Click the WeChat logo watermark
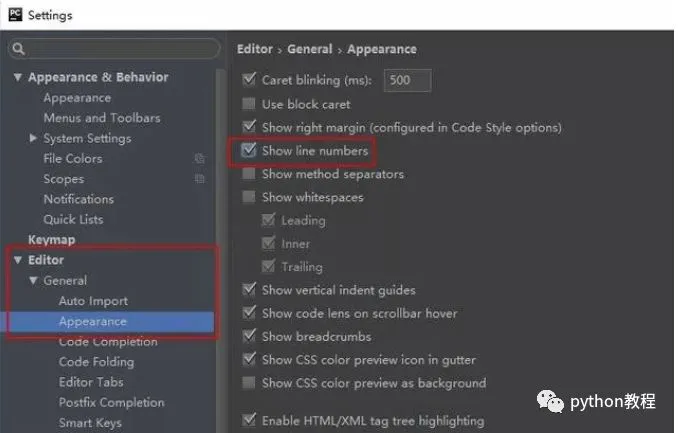The height and width of the screenshot is (433, 678). [x=550, y=401]
